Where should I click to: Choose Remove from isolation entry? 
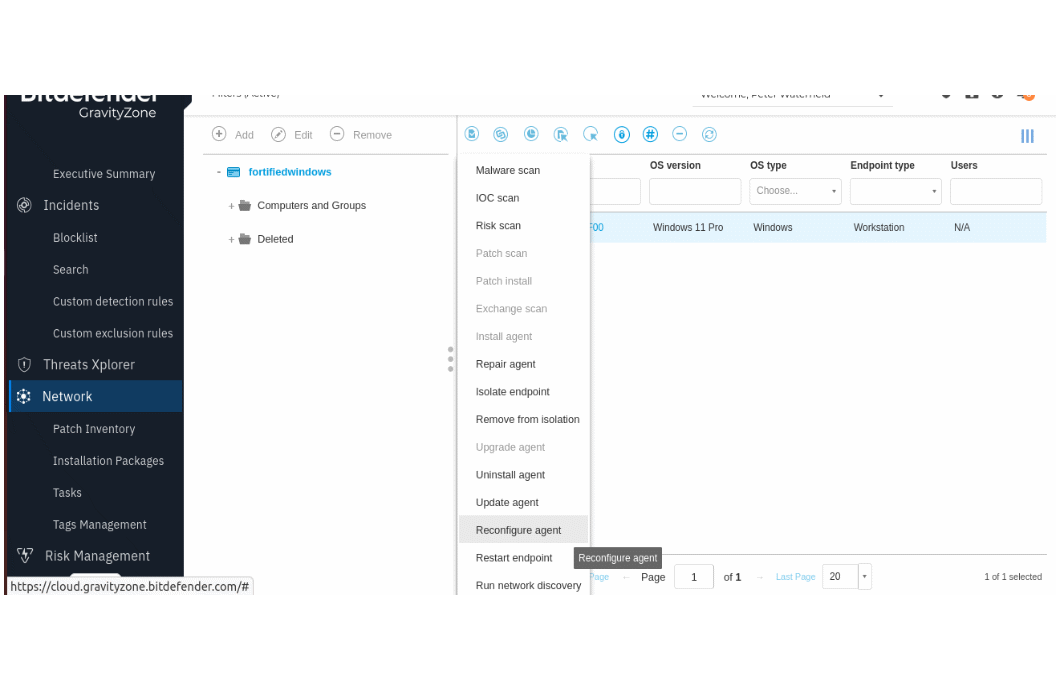(x=527, y=419)
